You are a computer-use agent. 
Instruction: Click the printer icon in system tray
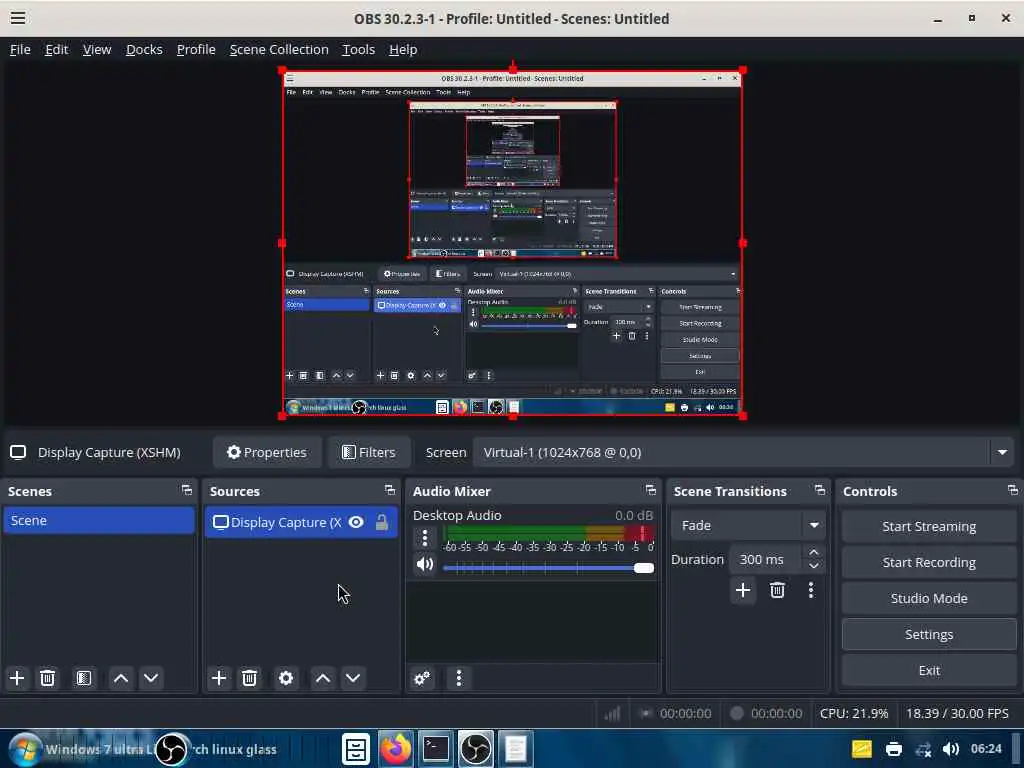pos(893,749)
